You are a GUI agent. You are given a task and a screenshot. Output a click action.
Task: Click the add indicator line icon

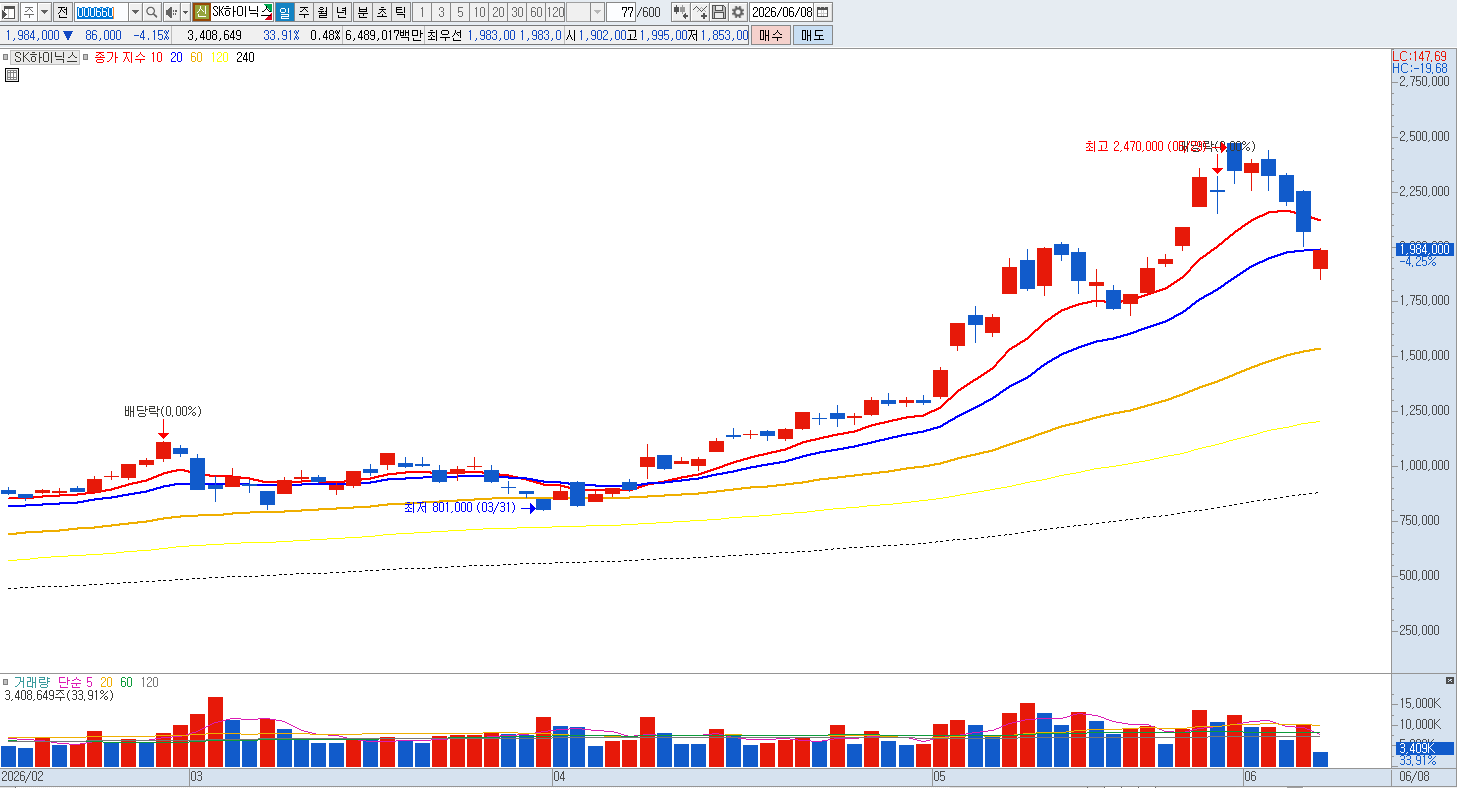click(700, 12)
